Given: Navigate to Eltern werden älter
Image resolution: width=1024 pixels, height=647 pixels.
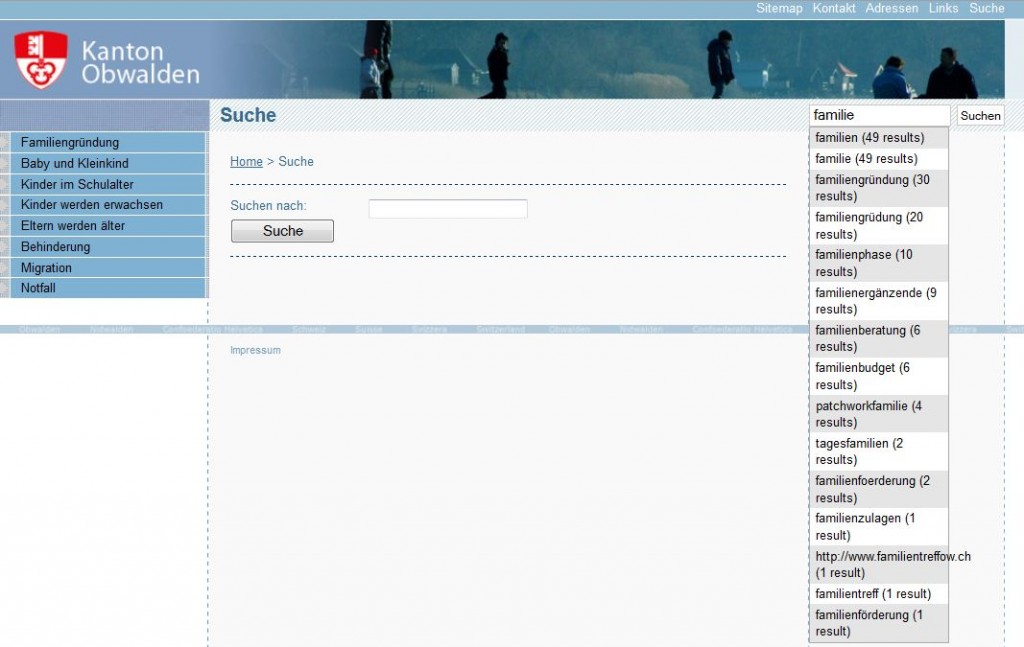Looking at the screenshot, I should (73, 226).
